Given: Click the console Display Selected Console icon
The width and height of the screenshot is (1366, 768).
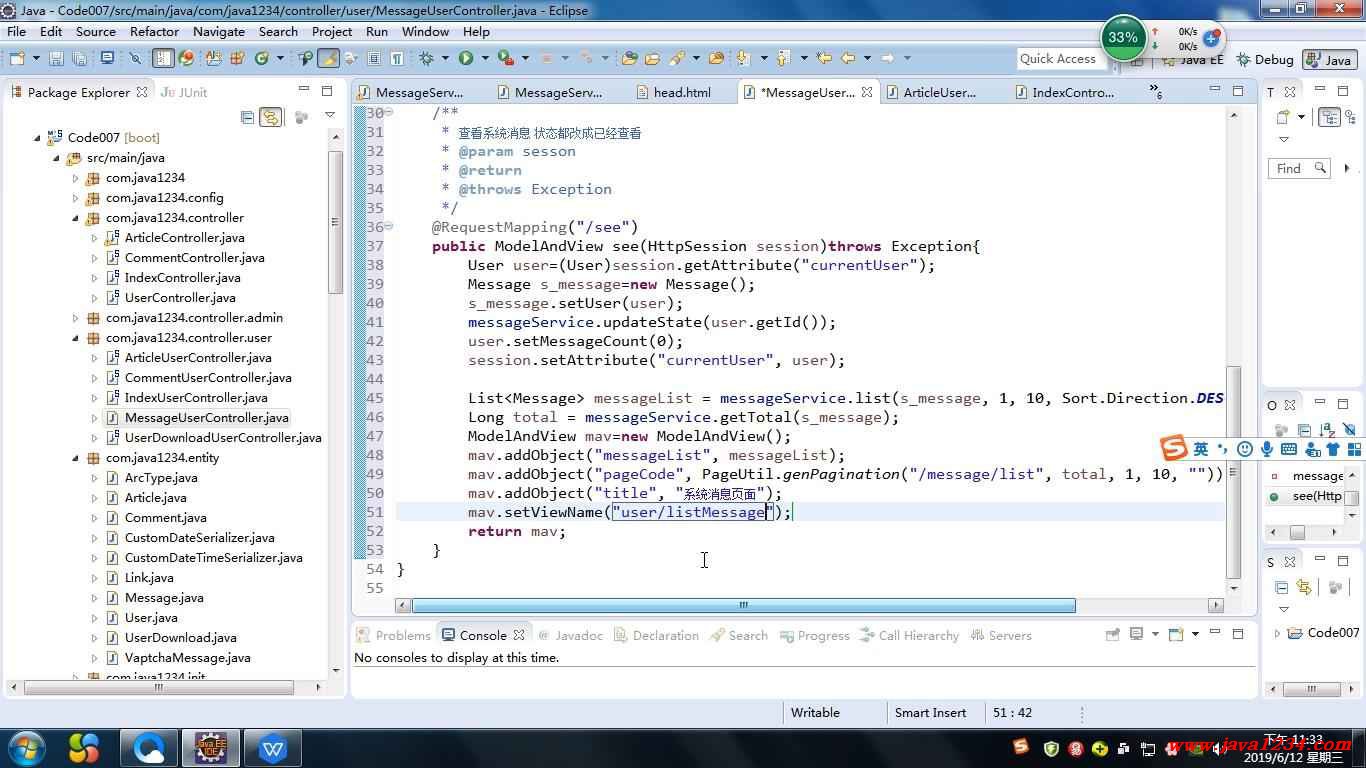Looking at the screenshot, I should coord(1136,634).
